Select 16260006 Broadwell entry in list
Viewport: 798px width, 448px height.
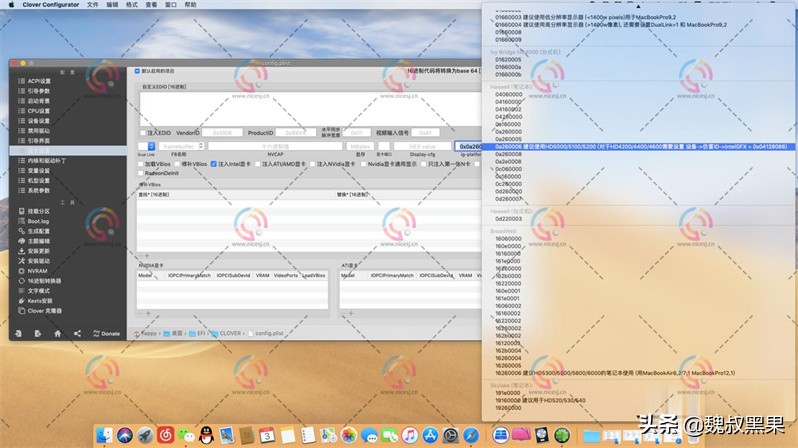[x=614, y=373]
